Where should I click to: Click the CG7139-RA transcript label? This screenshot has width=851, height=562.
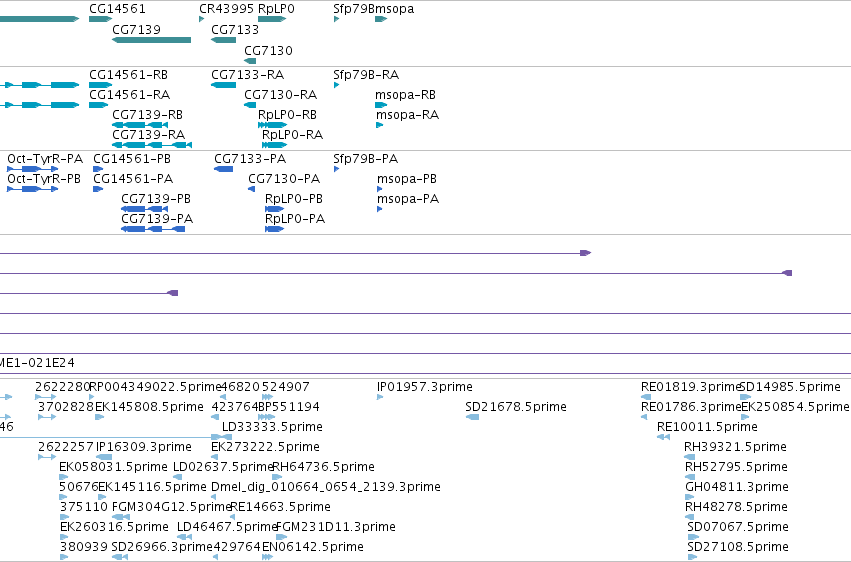tap(149, 135)
